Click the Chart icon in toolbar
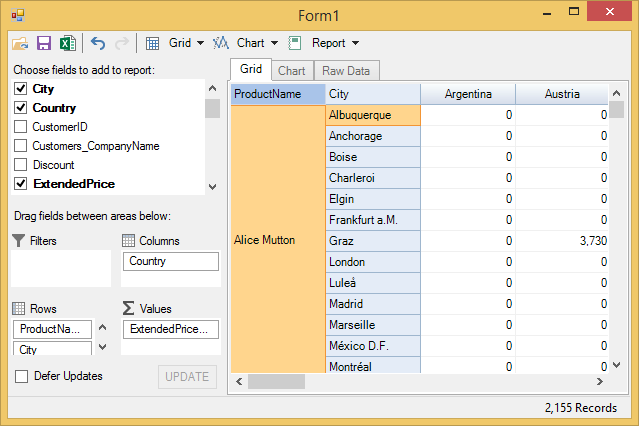The width and height of the screenshot is (639, 426). coord(222,44)
